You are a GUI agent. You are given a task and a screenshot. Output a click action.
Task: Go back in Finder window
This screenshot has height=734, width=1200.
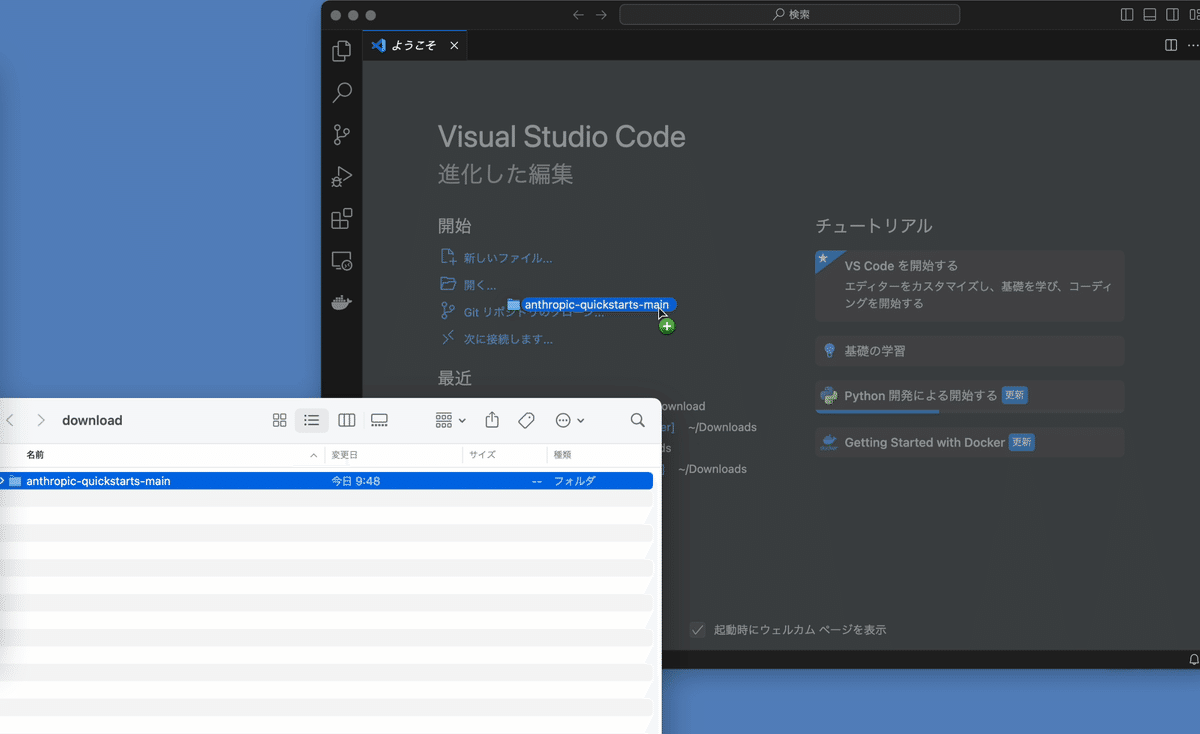10,421
